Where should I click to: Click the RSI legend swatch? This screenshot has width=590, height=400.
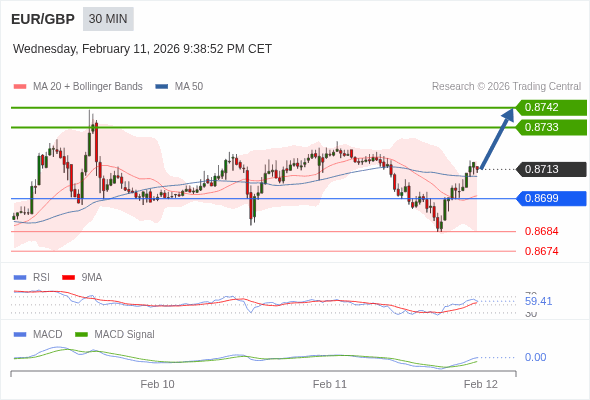[x=20, y=278]
